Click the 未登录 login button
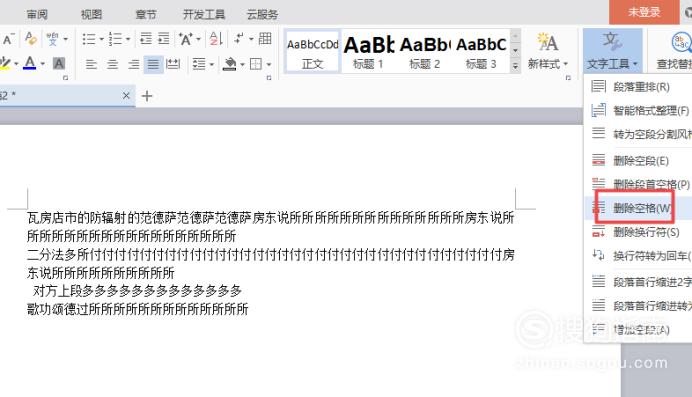Viewport: 692px width, 397px height. tap(644, 12)
